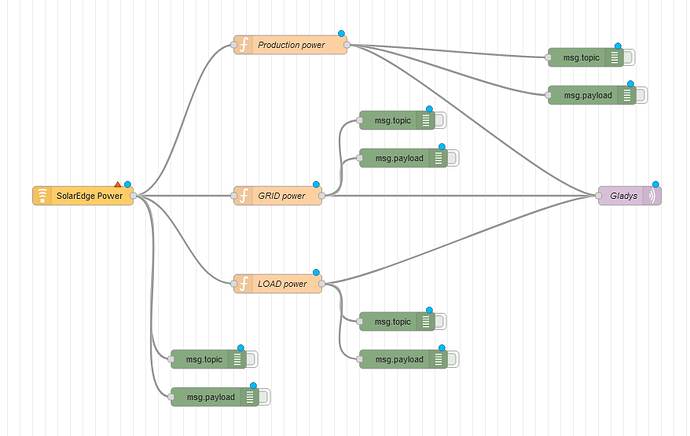Toggle the msg.payload debug button under SolarEdge Power
Screen dimensions: 690x436
pyautogui.click(x=265, y=397)
